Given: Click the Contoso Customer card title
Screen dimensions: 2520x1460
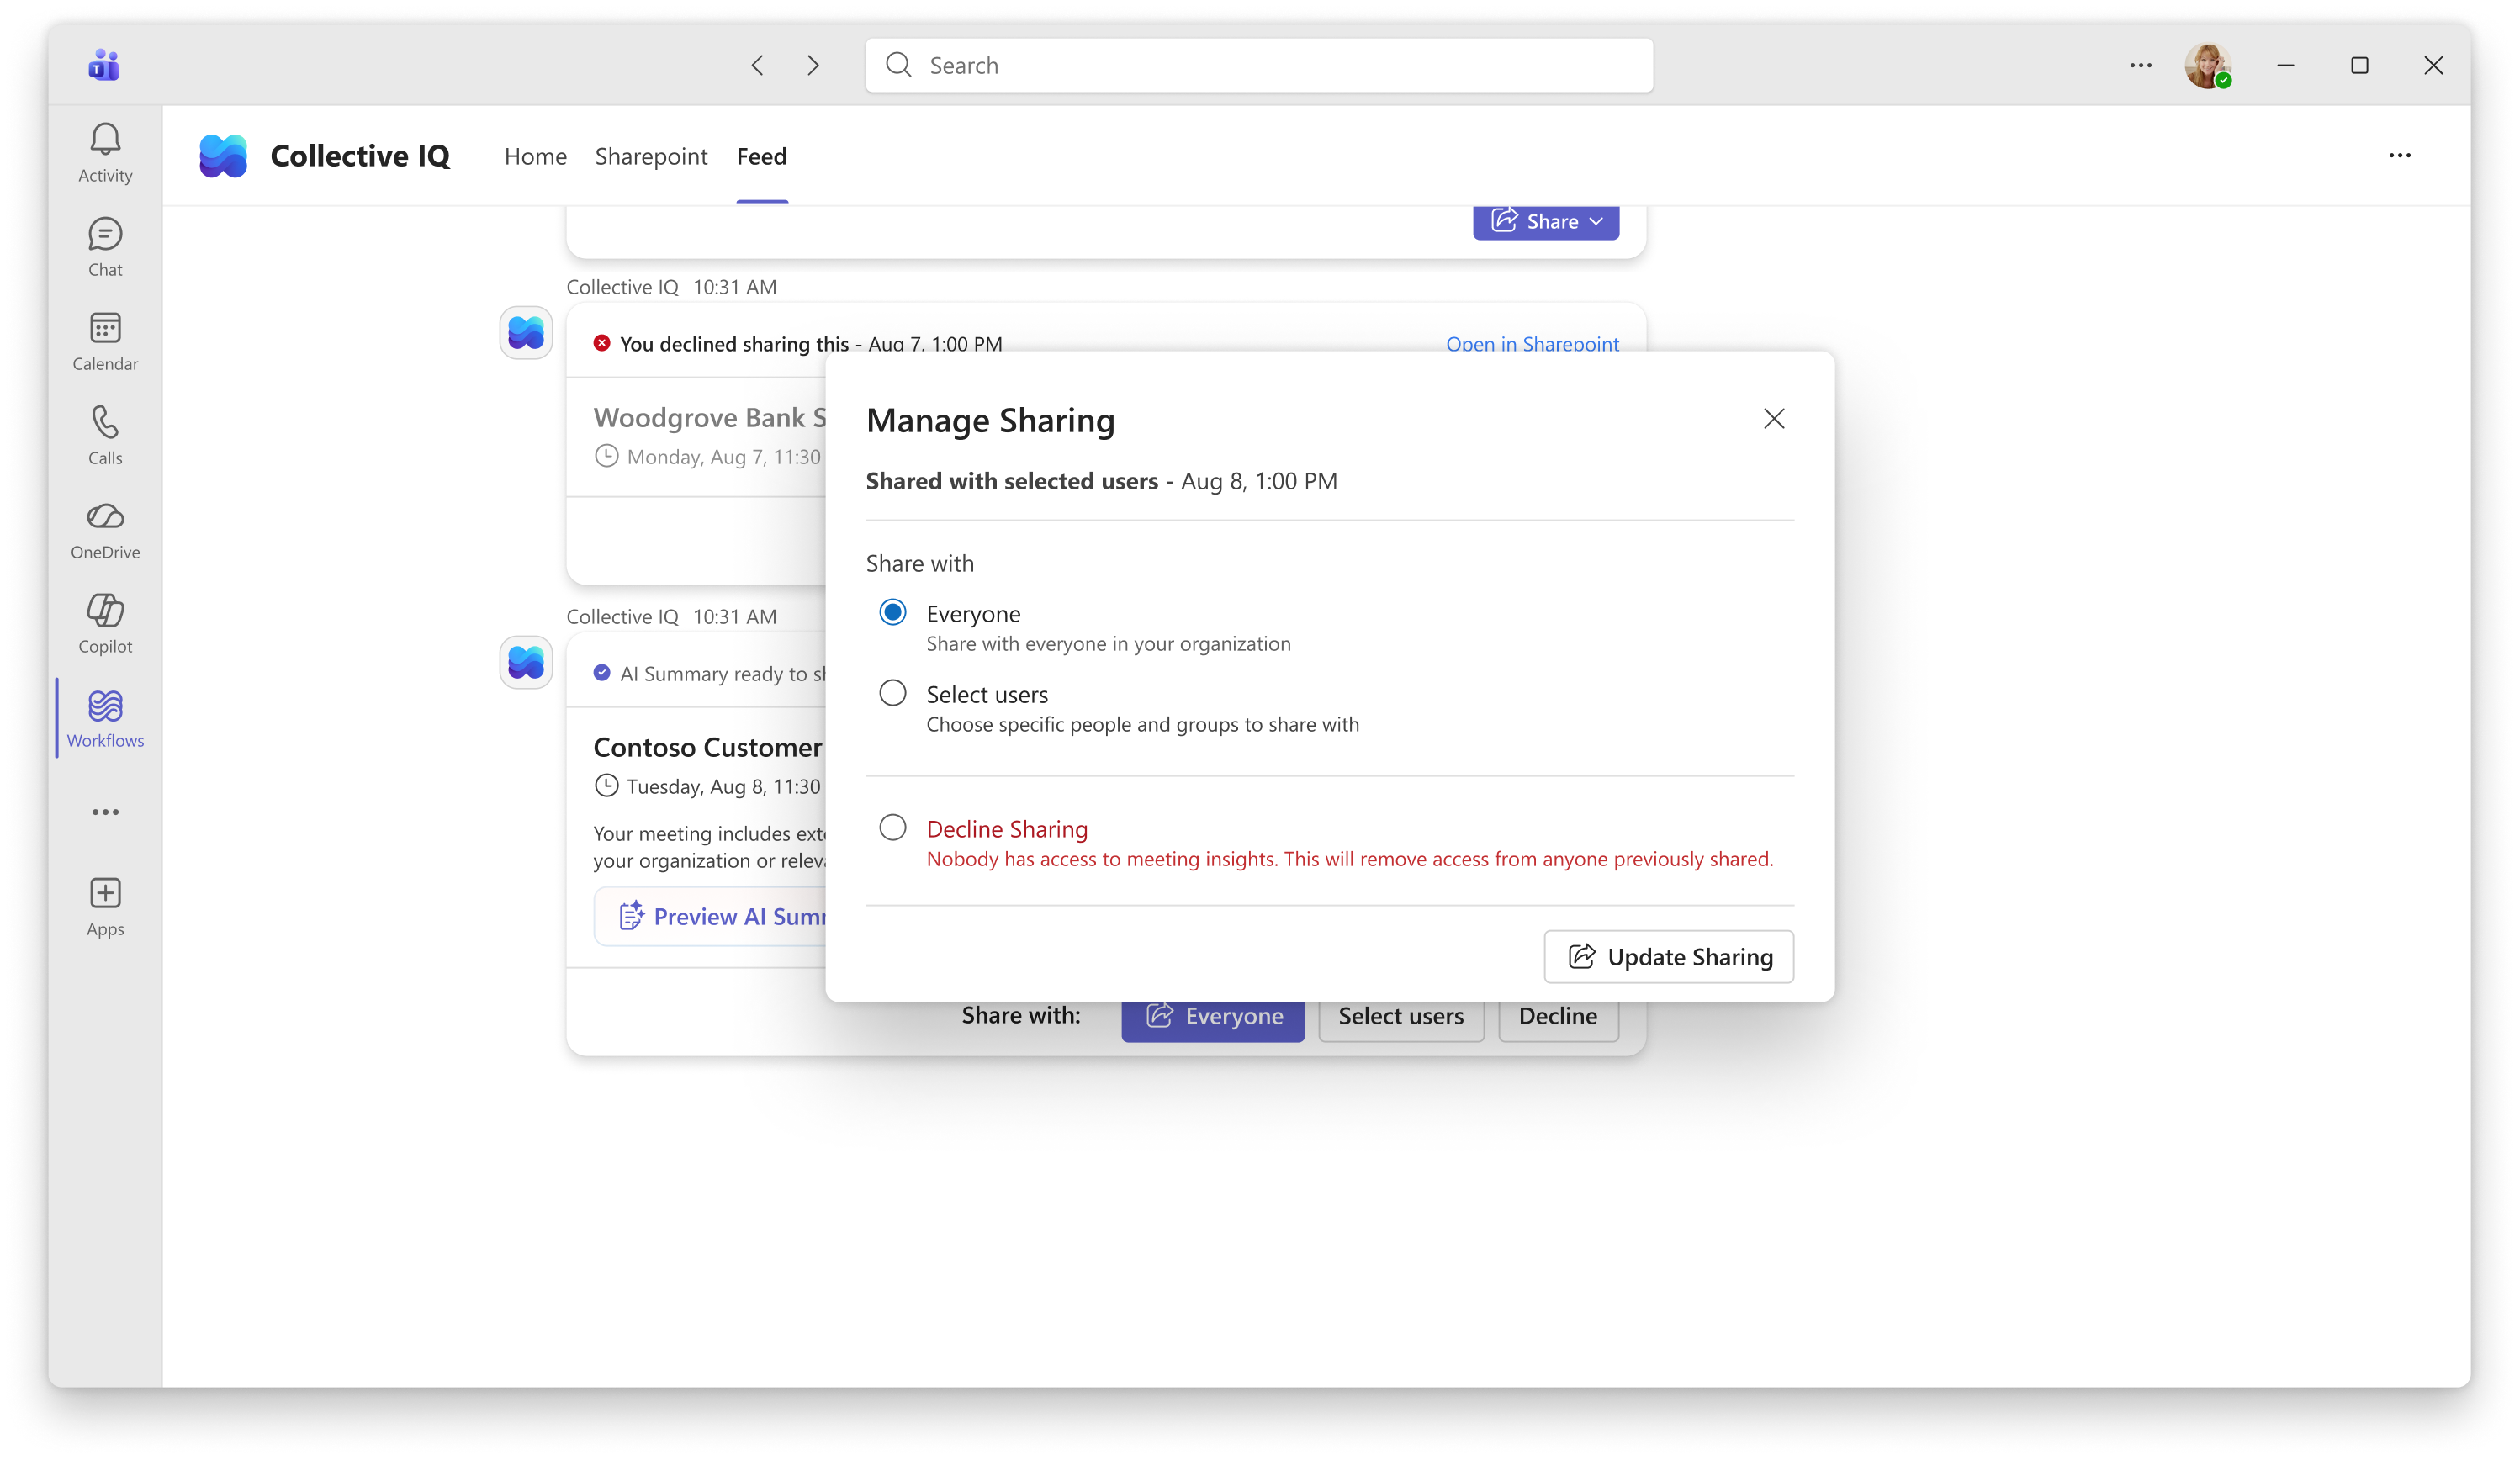Looking at the screenshot, I should coord(708,747).
